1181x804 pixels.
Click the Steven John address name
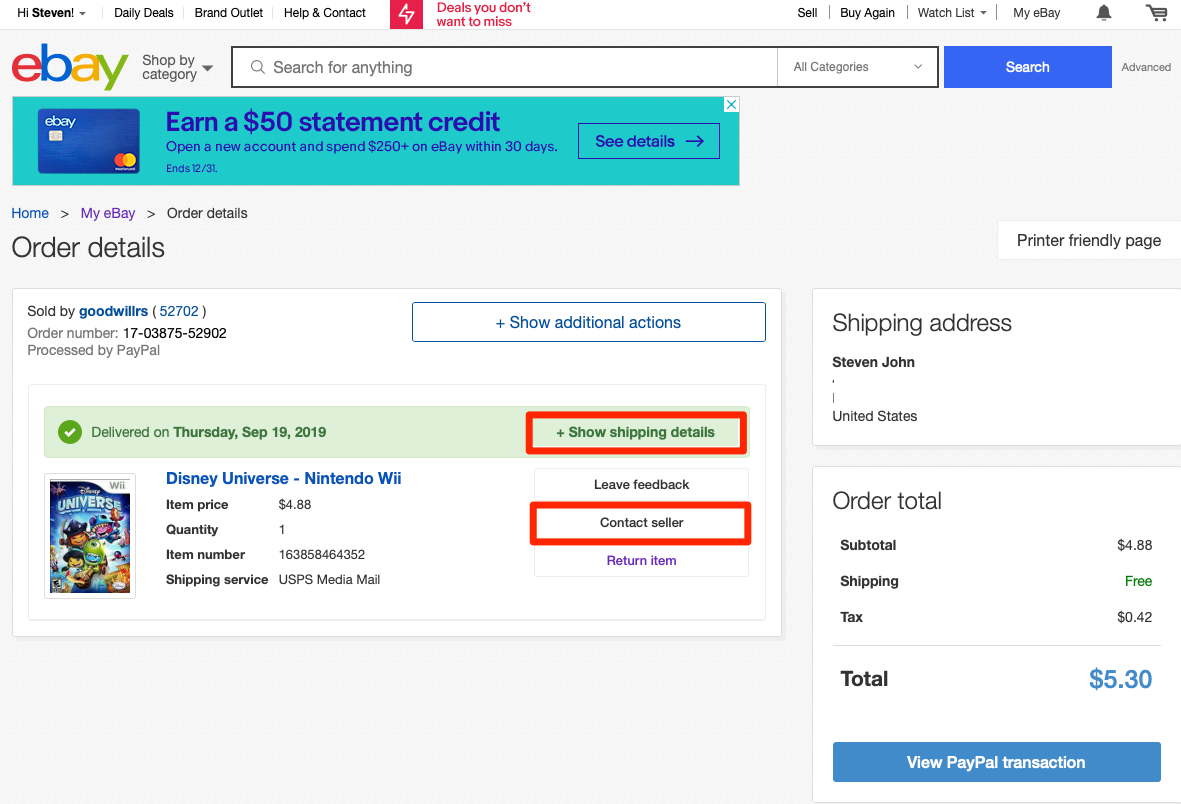coord(873,362)
